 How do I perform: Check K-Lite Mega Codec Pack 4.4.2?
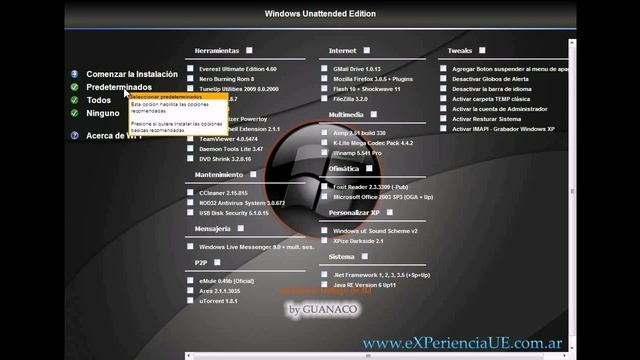[324, 142]
